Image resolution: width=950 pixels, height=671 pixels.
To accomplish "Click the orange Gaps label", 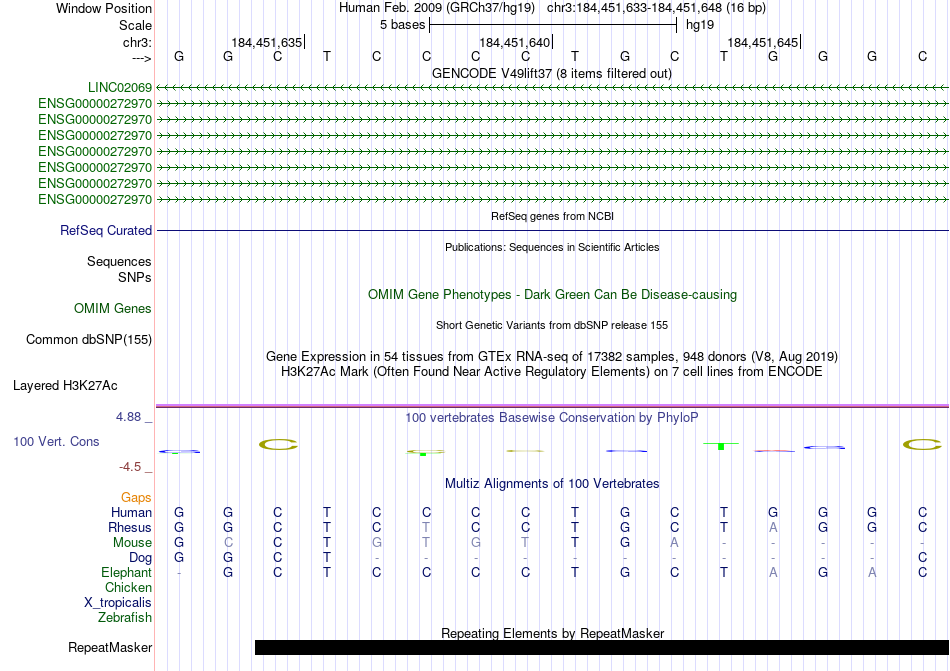I will pyautogui.click(x=136, y=497).
